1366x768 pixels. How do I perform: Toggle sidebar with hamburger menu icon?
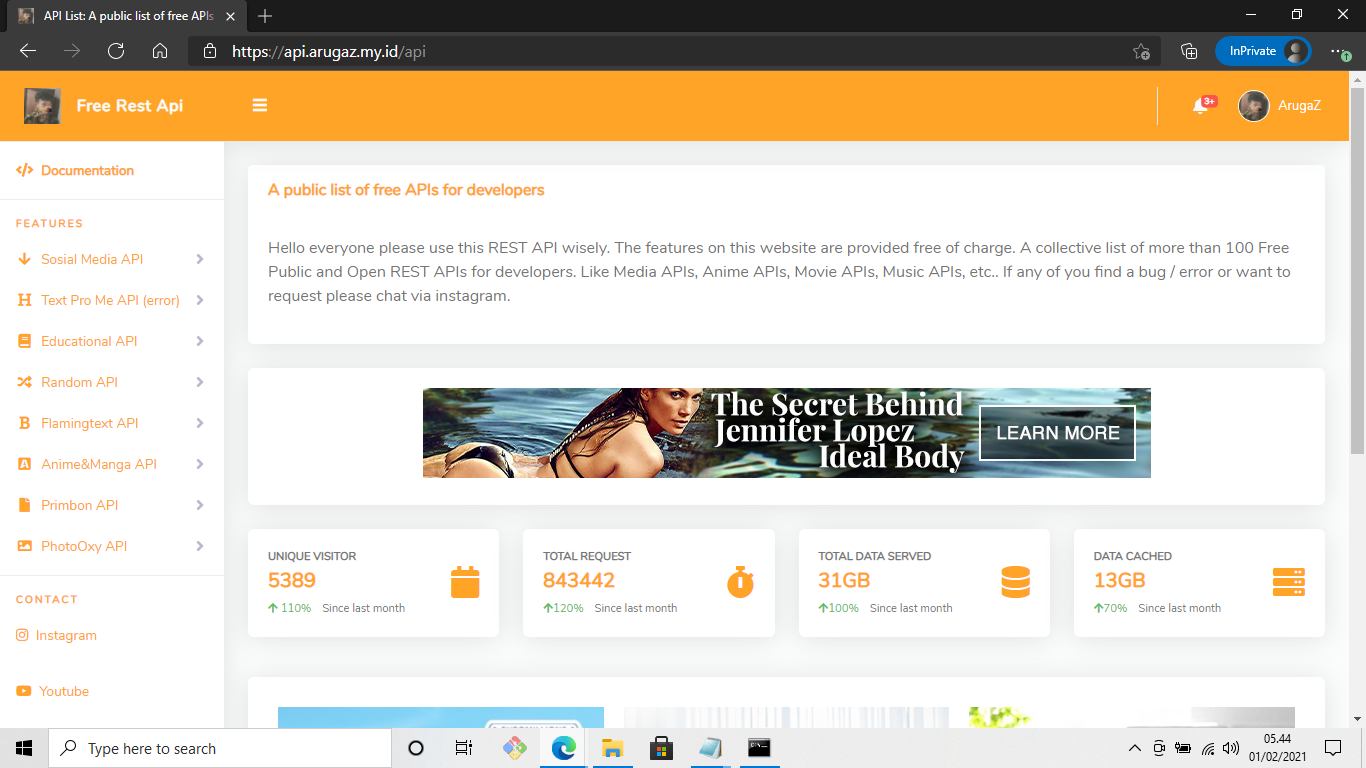pos(260,105)
